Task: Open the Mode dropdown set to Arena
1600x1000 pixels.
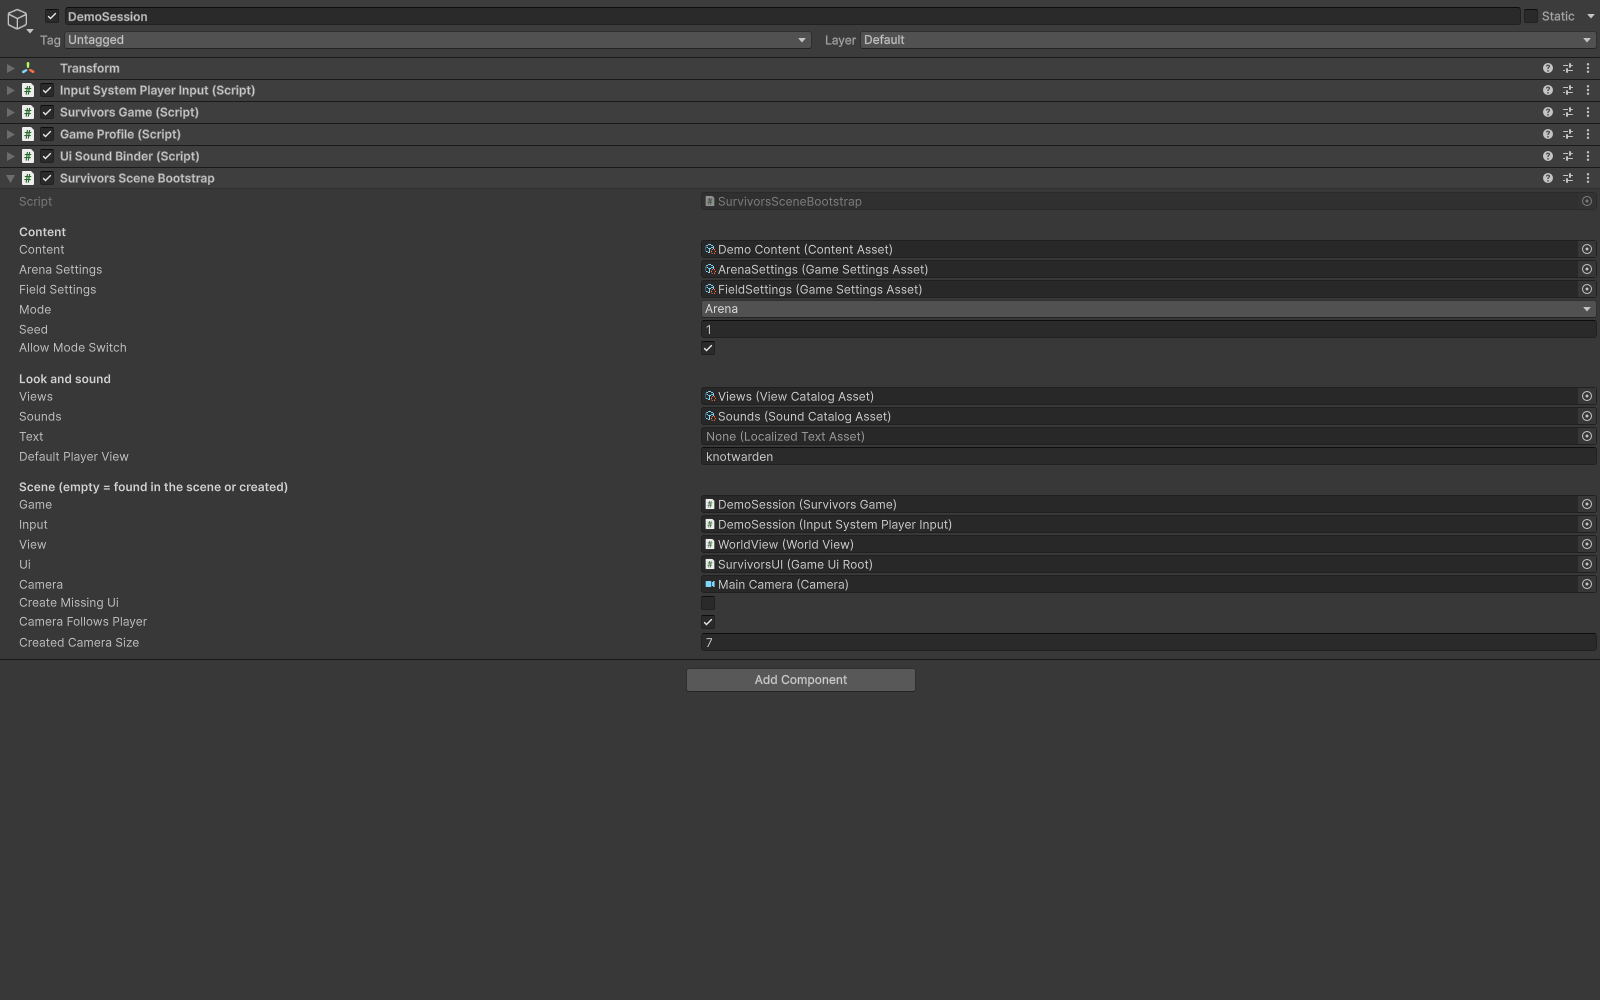Action: 1148,309
